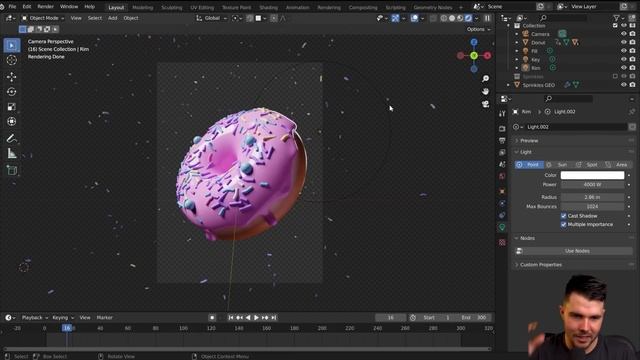640x360 pixels.
Task: Select the Annotate tool
Action: coord(11,138)
